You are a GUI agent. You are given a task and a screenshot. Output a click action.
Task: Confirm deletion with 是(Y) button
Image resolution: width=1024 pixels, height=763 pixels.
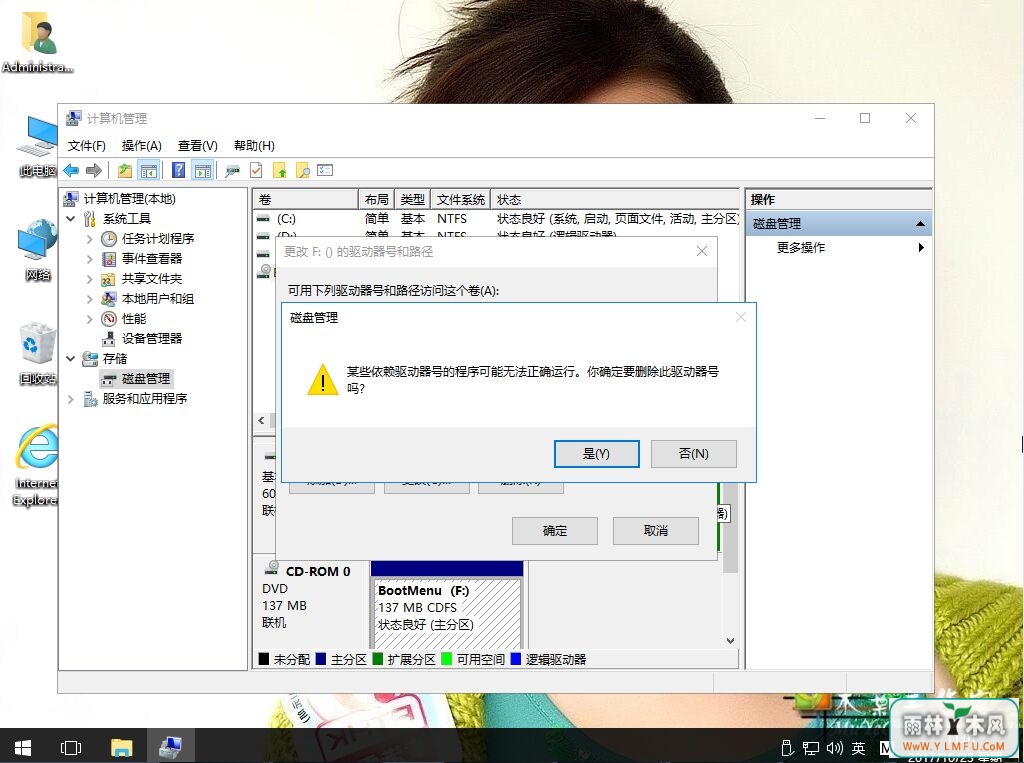point(596,453)
